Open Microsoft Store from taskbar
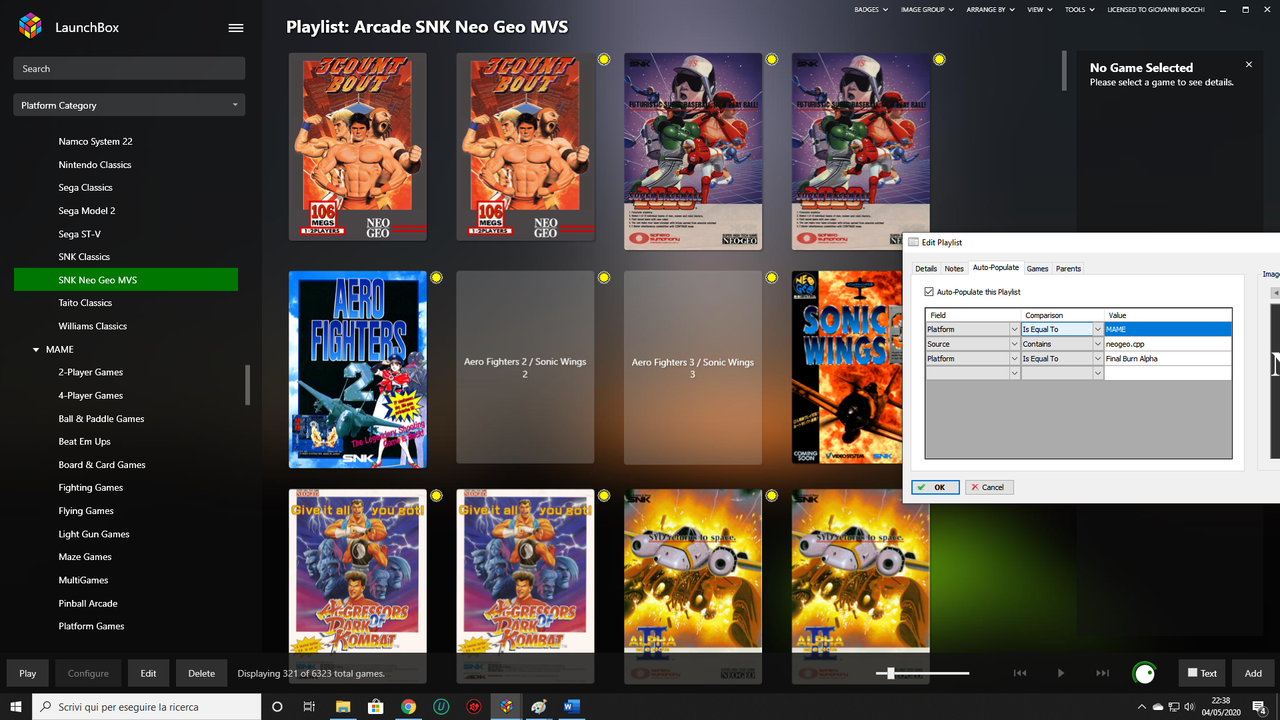Viewport: 1280px width, 720px height. click(x=375, y=706)
